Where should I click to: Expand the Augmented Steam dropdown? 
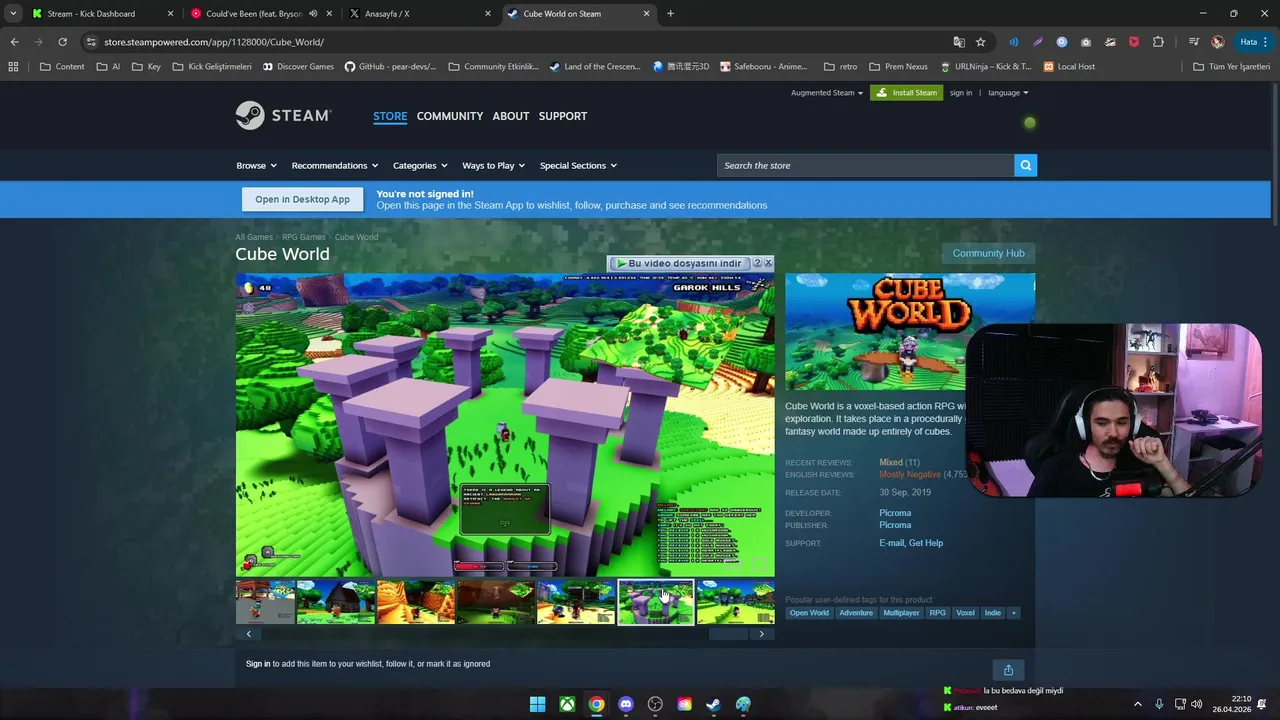[x=827, y=93]
